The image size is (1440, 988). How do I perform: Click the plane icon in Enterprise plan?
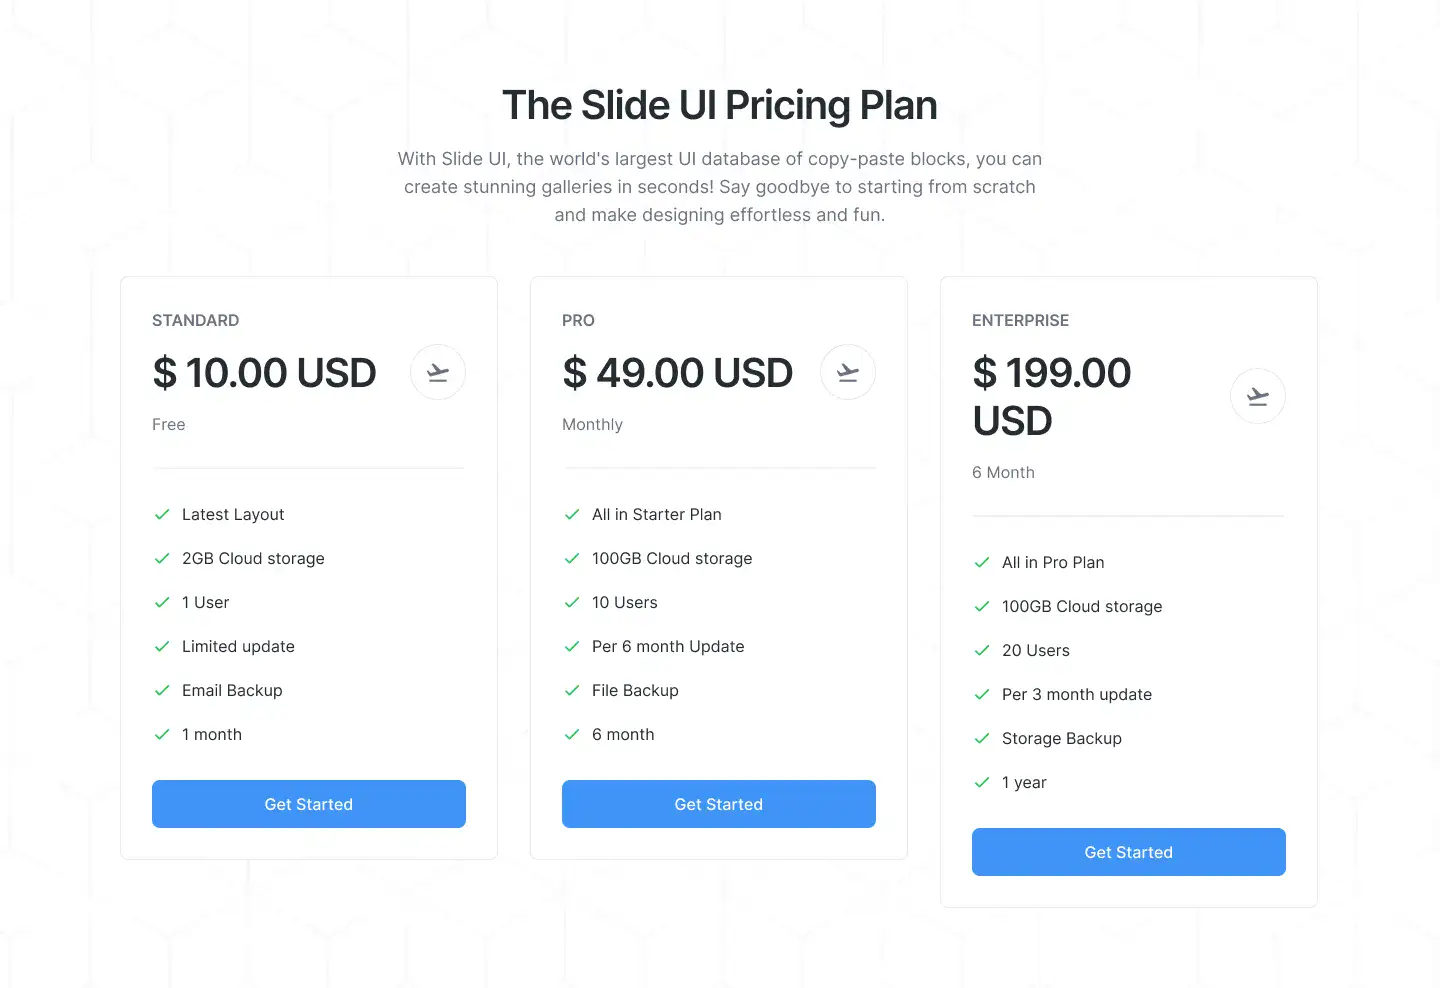tap(1258, 396)
